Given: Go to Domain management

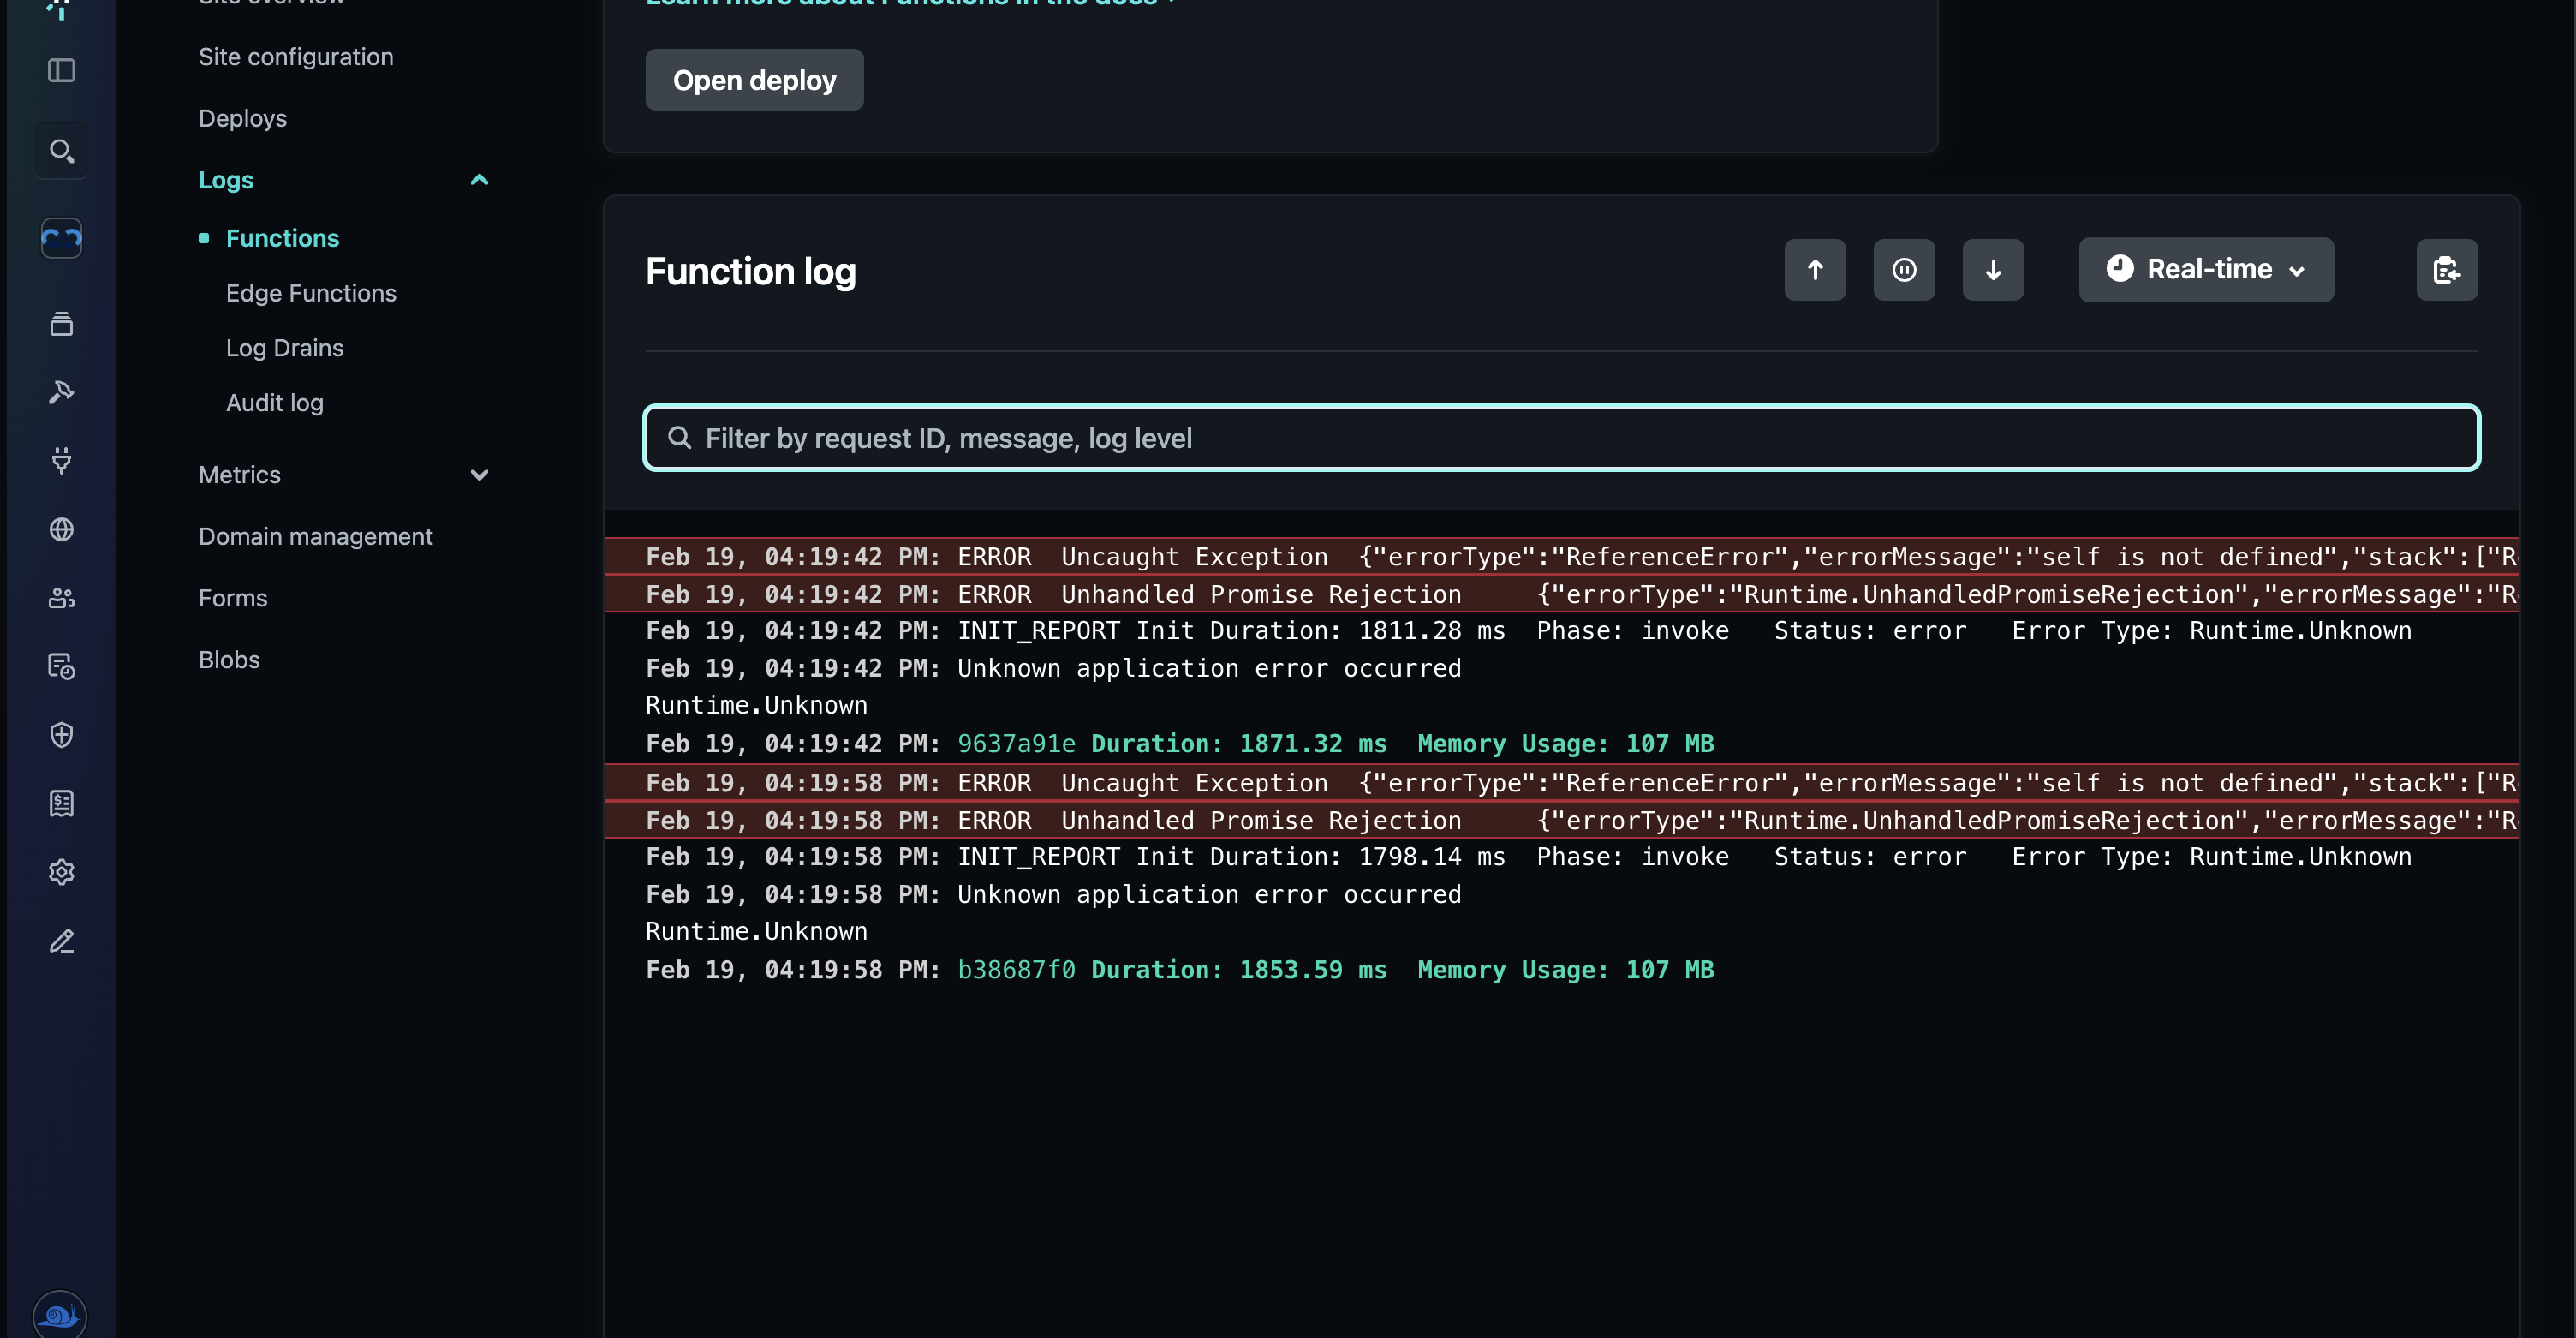Looking at the screenshot, I should click(x=316, y=537).
